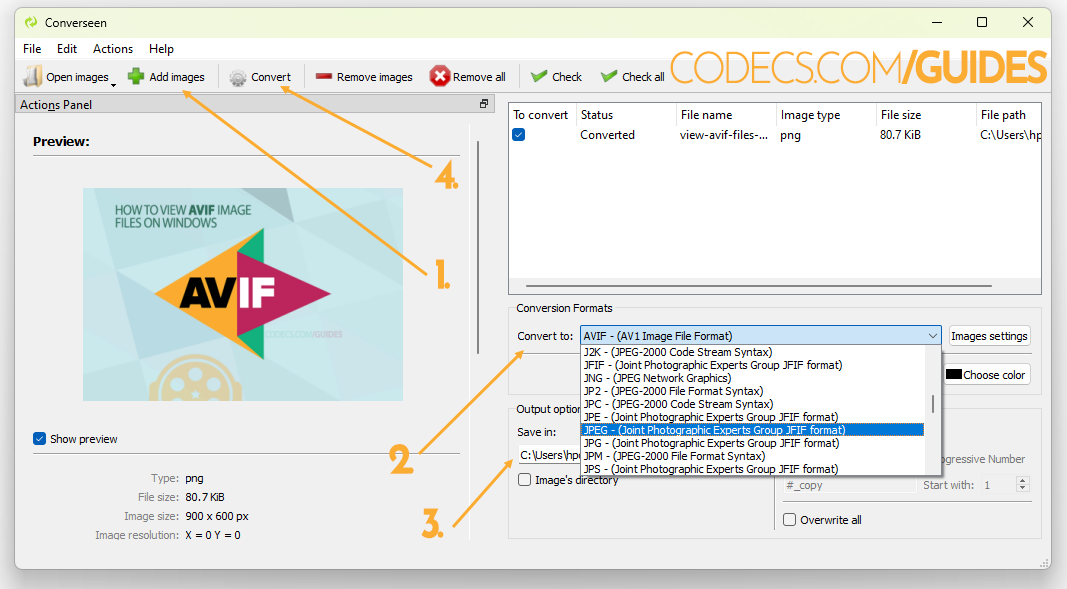Click the png image type cell in list

click(x=790, y=135)
